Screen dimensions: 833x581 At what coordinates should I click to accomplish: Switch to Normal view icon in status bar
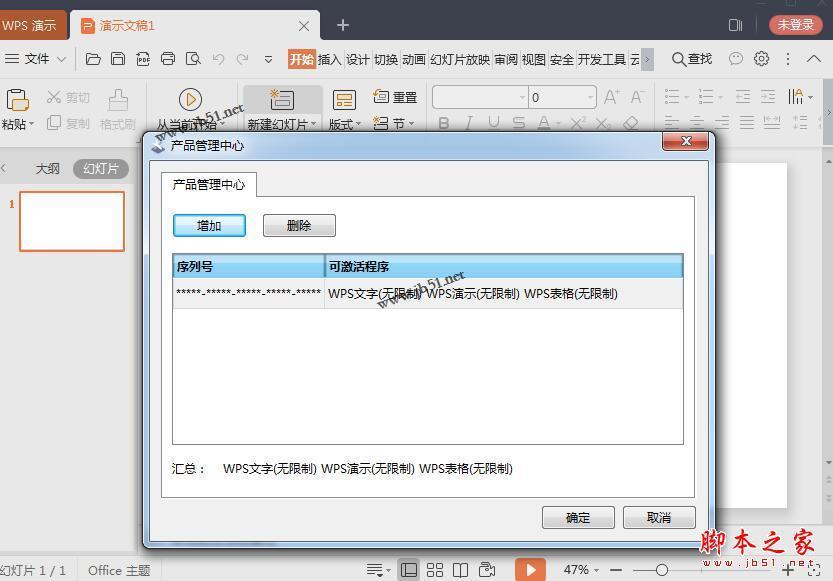click(x=409, y=570)
